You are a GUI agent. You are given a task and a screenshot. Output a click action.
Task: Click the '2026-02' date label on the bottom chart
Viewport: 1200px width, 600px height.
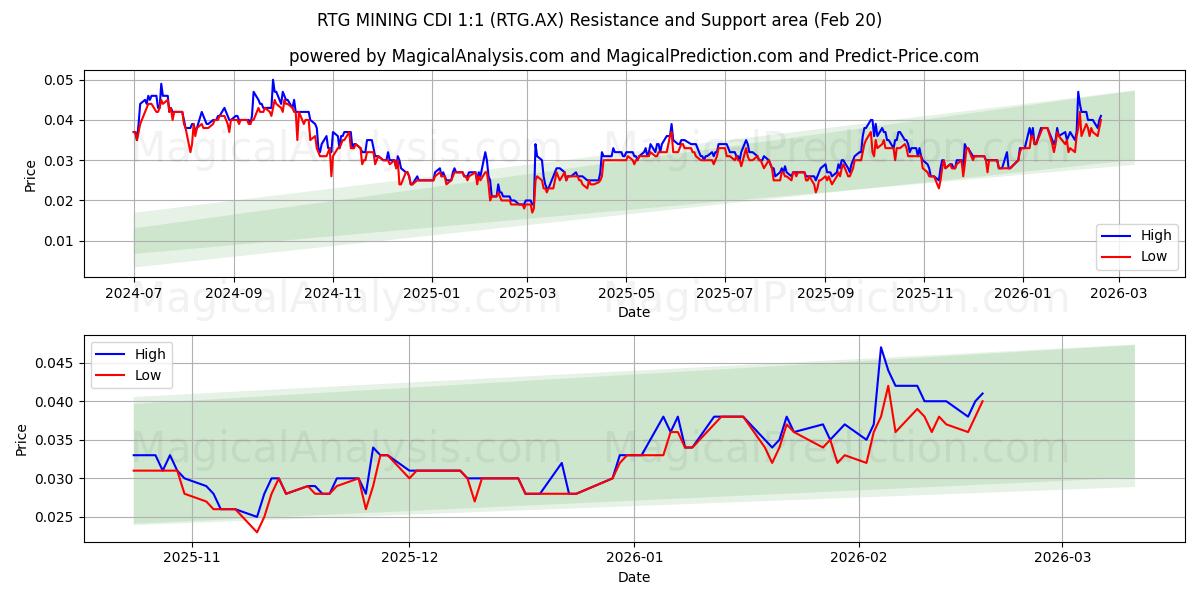[x=859, y=559]
